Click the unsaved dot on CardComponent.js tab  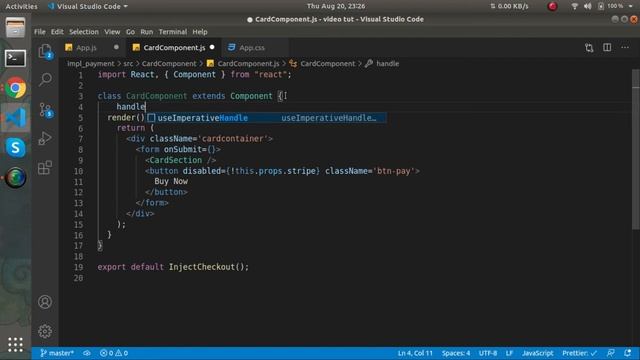point(212,47)
